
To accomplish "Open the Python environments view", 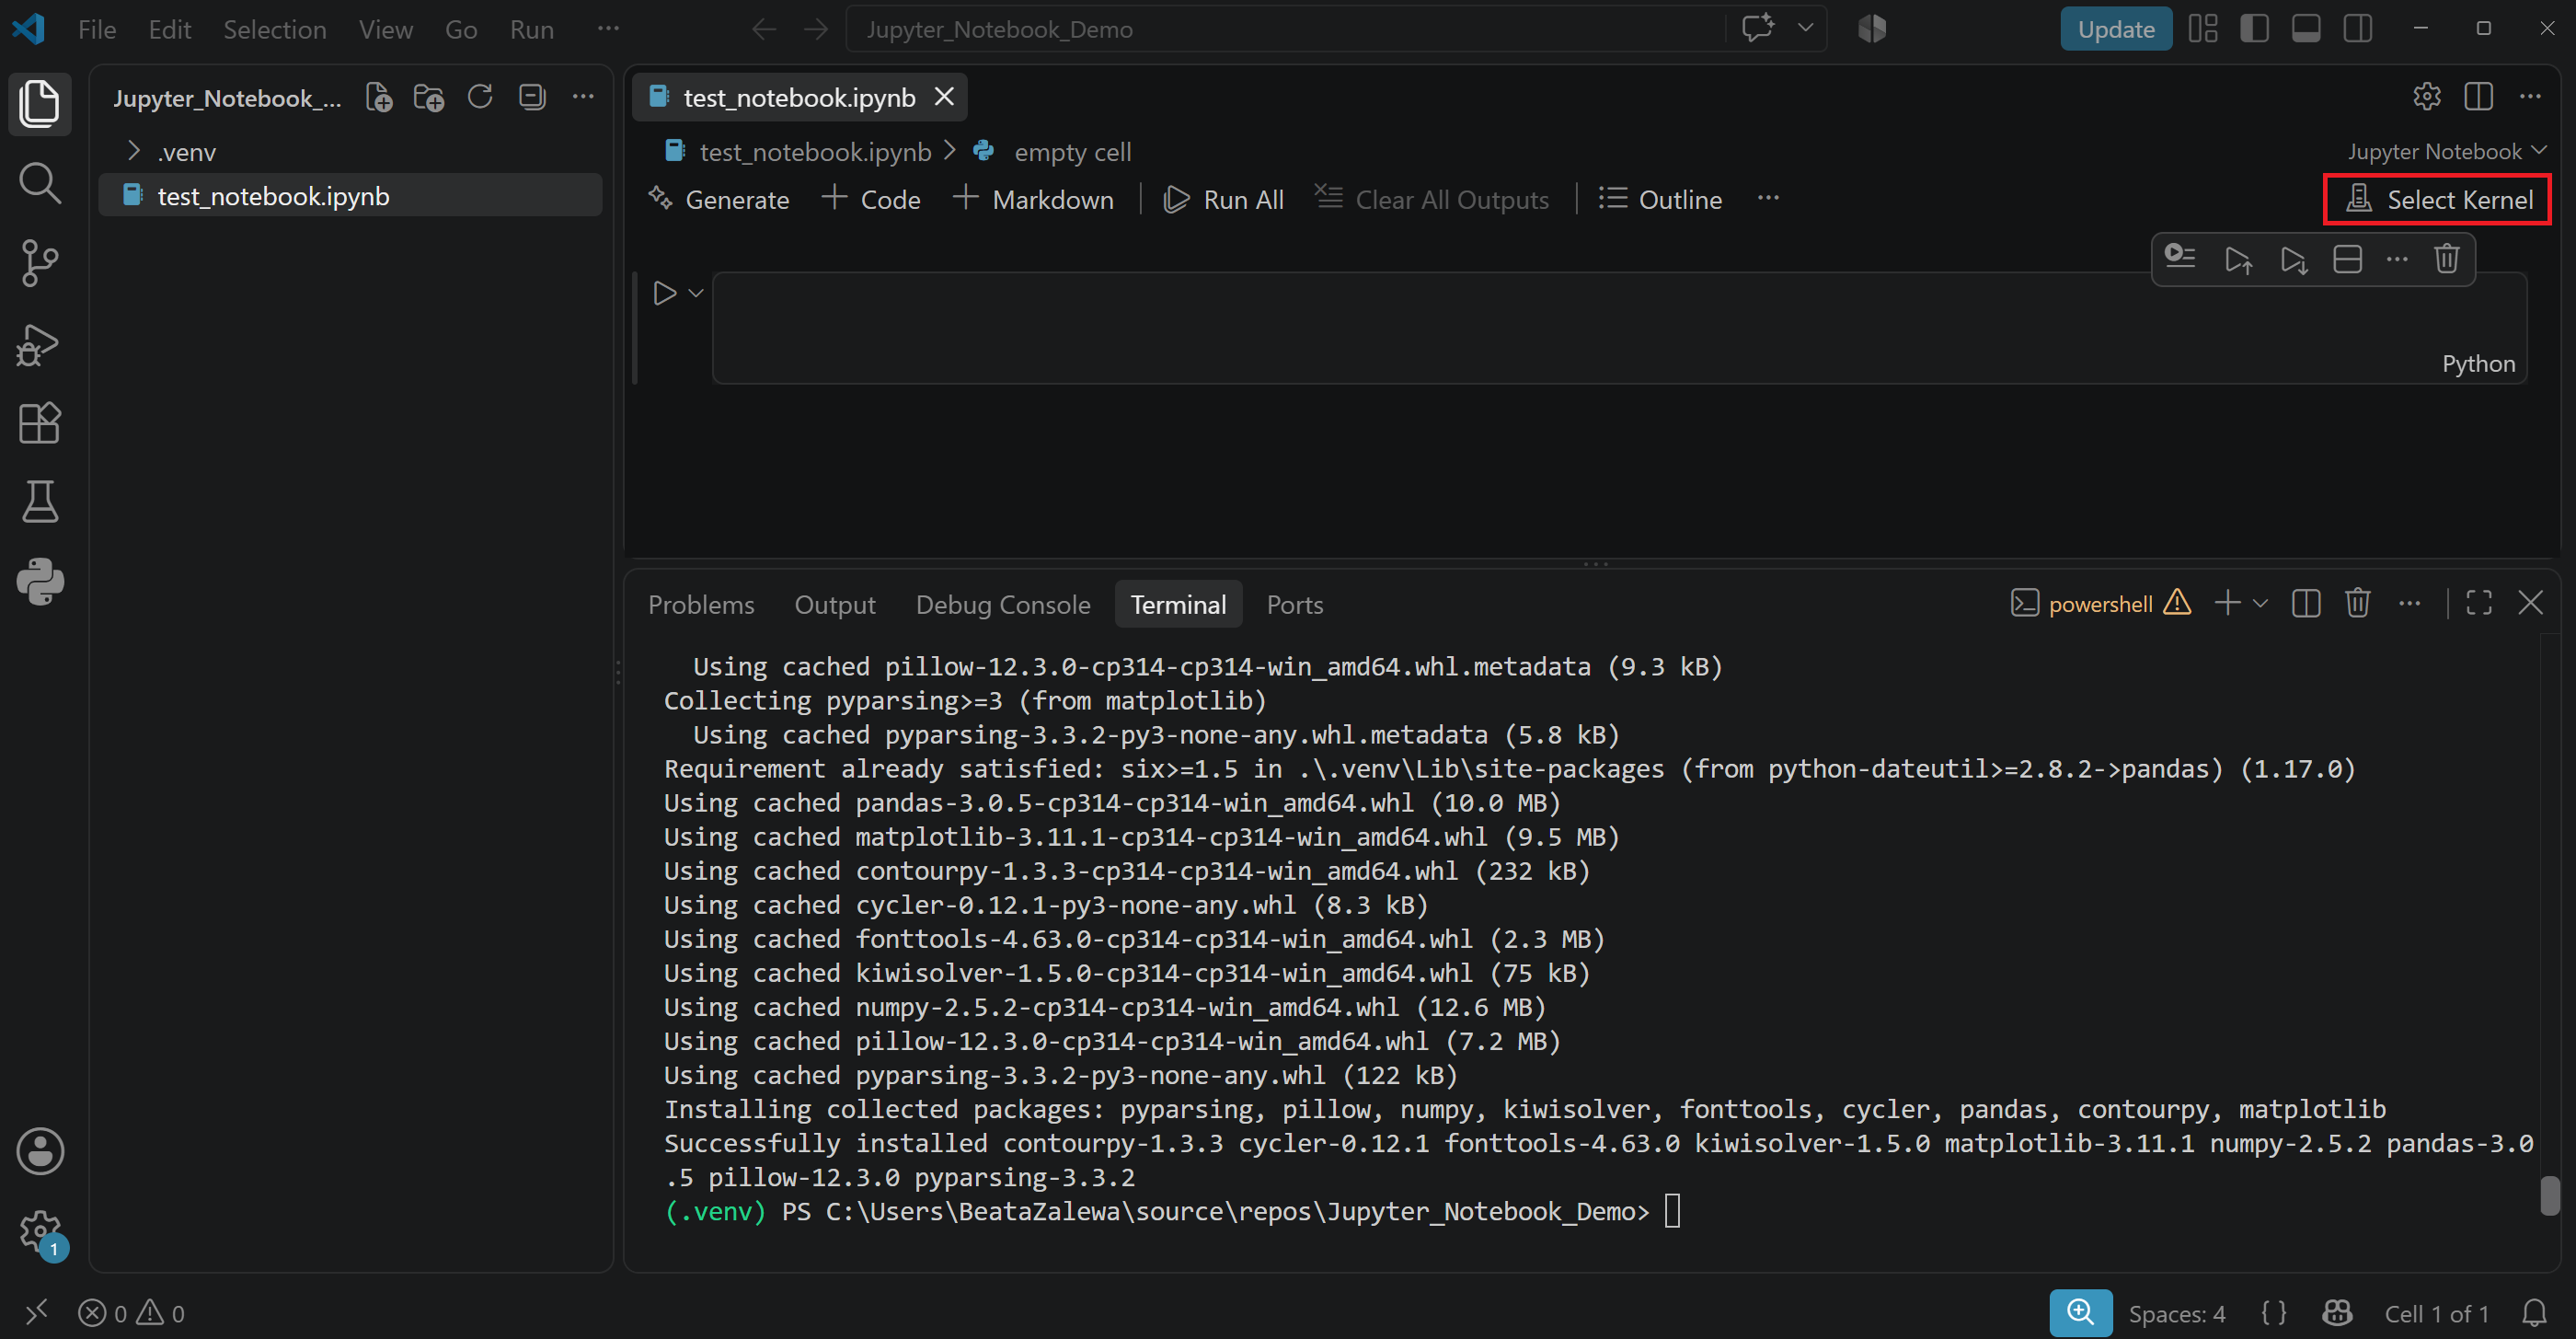I will (40, 581).
